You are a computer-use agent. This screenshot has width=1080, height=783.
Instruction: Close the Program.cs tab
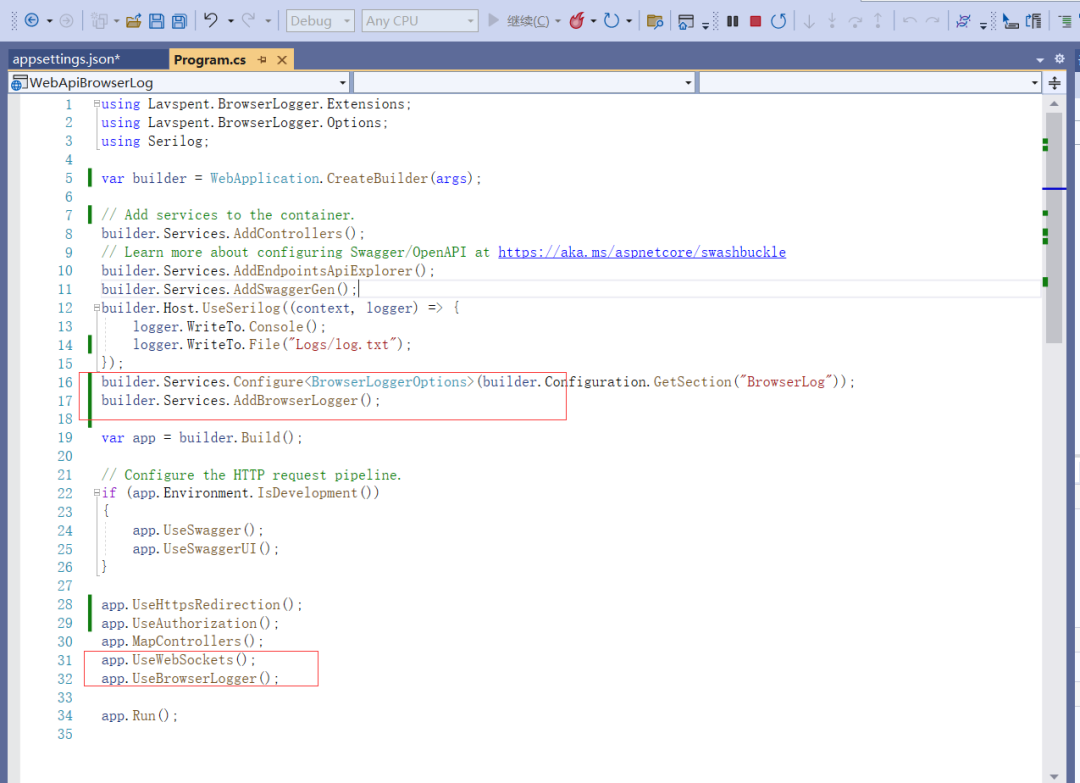point(282,60)
